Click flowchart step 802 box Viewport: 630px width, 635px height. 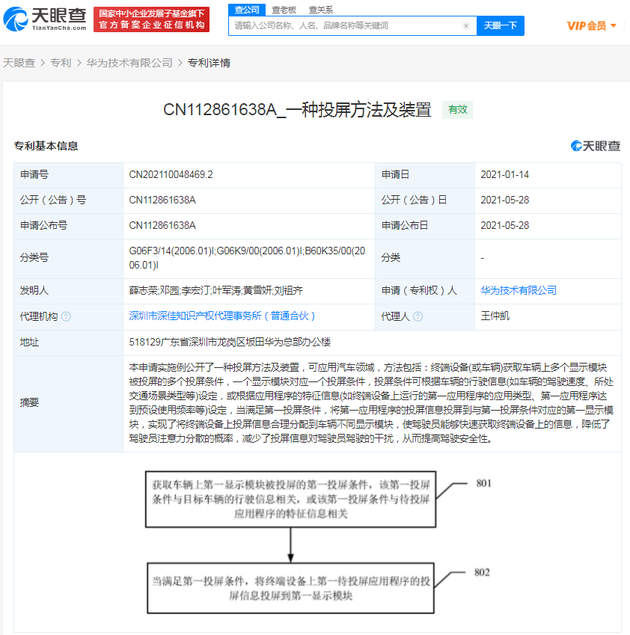[288, 586]
